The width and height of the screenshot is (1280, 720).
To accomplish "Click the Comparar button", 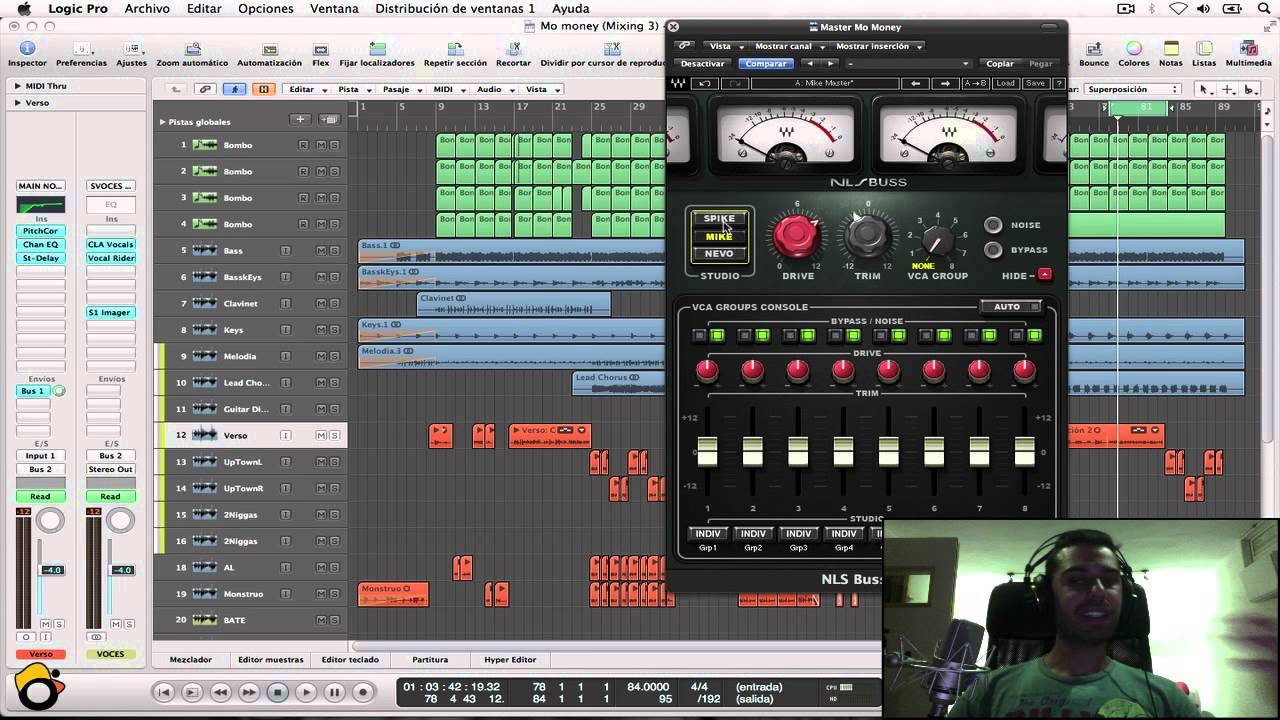I will [x=766, y=64].
